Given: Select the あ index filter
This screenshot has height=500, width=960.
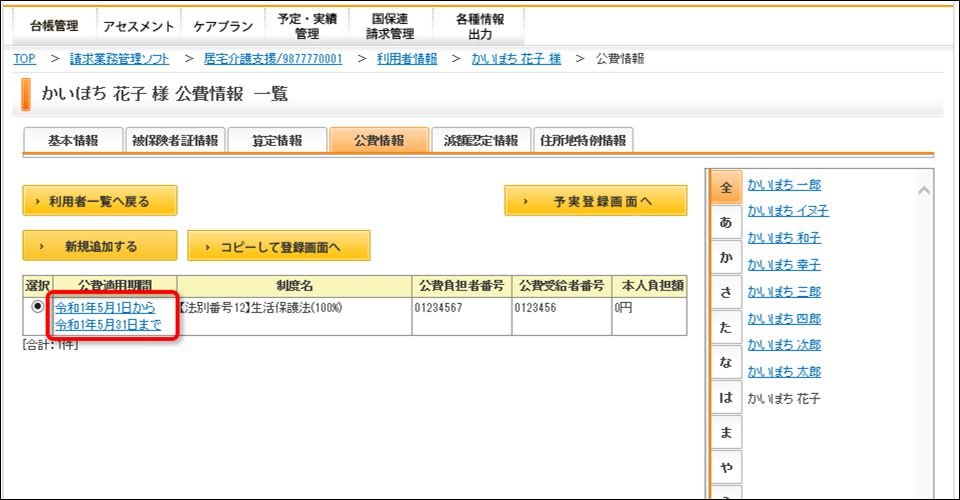Looking at the screenshot, I should pos(726,222).
